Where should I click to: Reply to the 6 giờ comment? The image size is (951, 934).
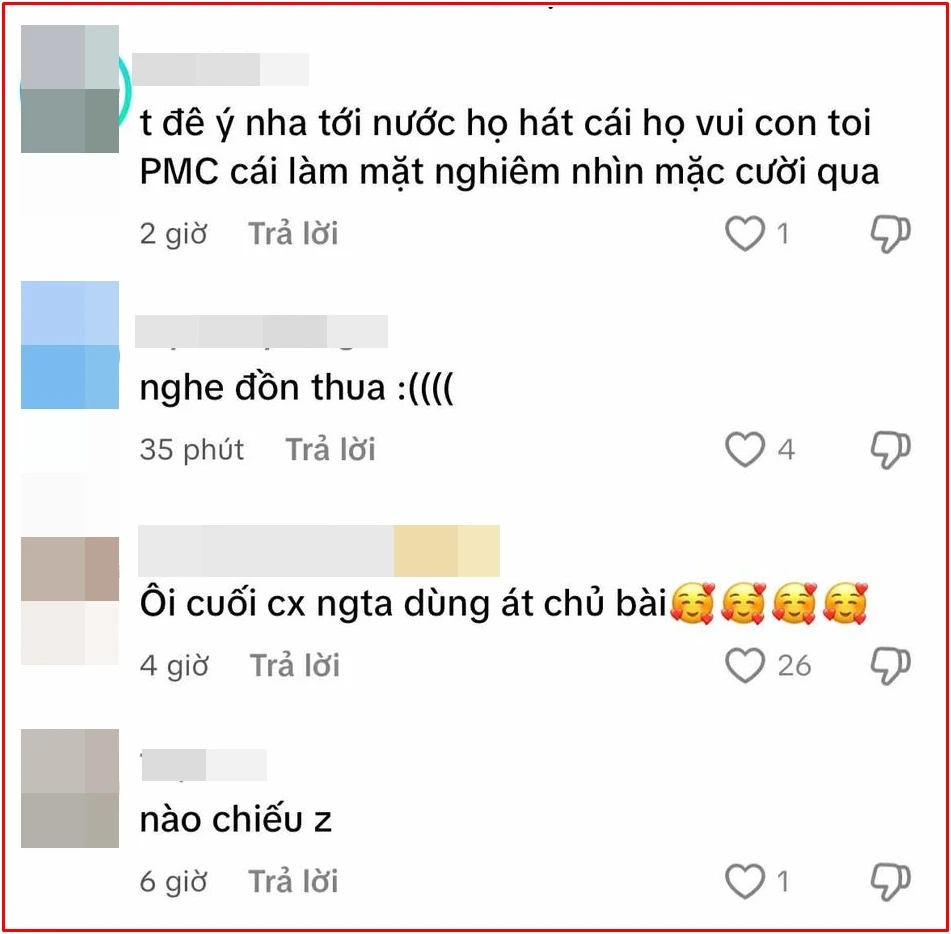coord(293,881)
